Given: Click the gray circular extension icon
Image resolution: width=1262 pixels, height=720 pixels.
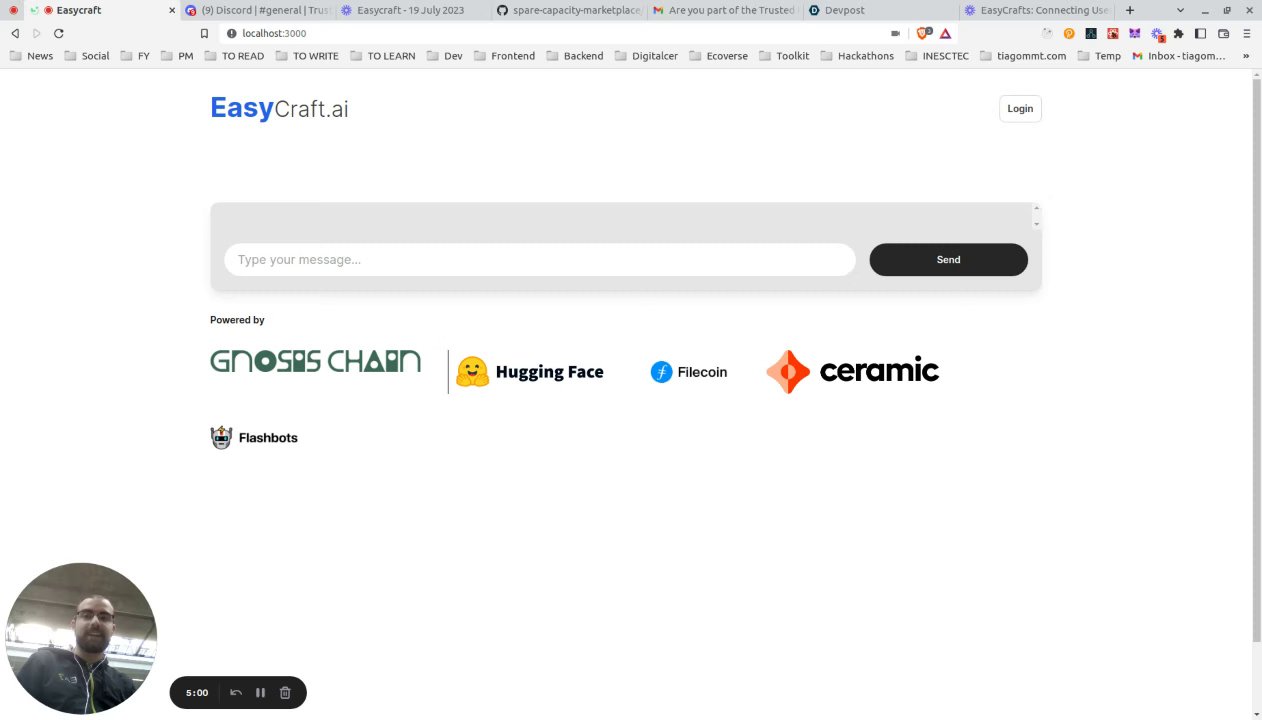Looking at the screenshot, I should (x=1047, y=33).
